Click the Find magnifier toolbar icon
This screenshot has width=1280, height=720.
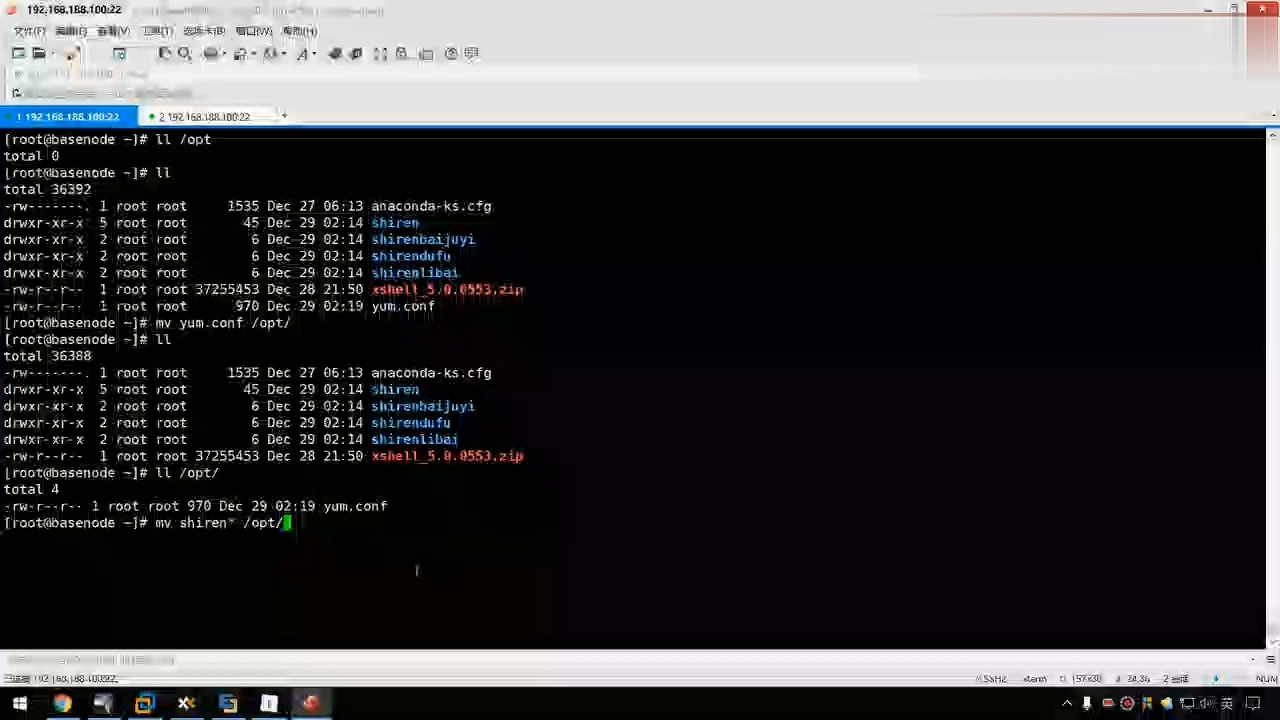185,54
